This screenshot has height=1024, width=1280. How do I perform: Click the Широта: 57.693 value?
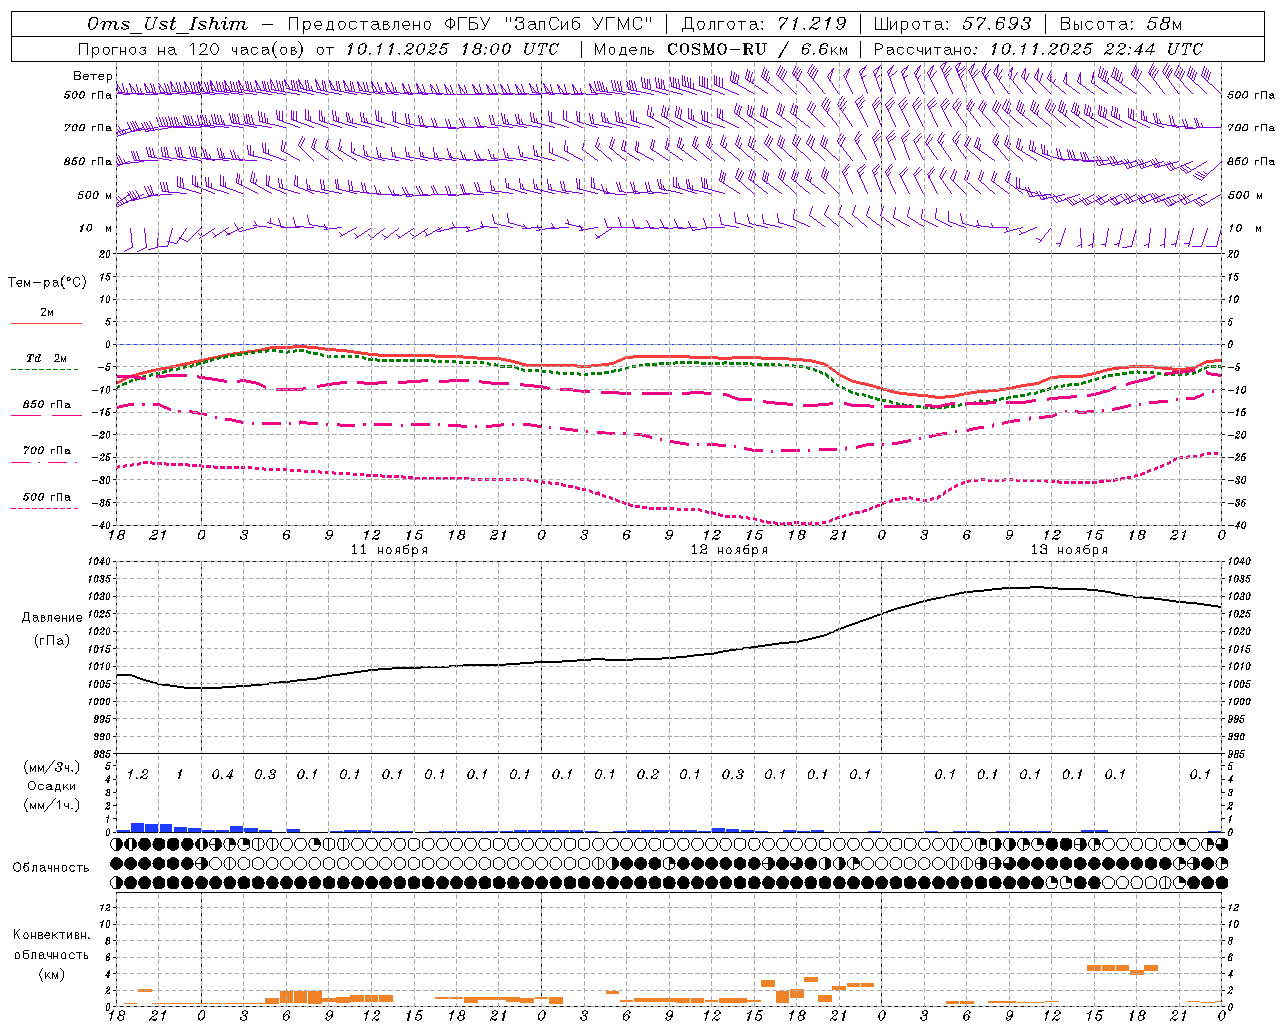(952, 24)
